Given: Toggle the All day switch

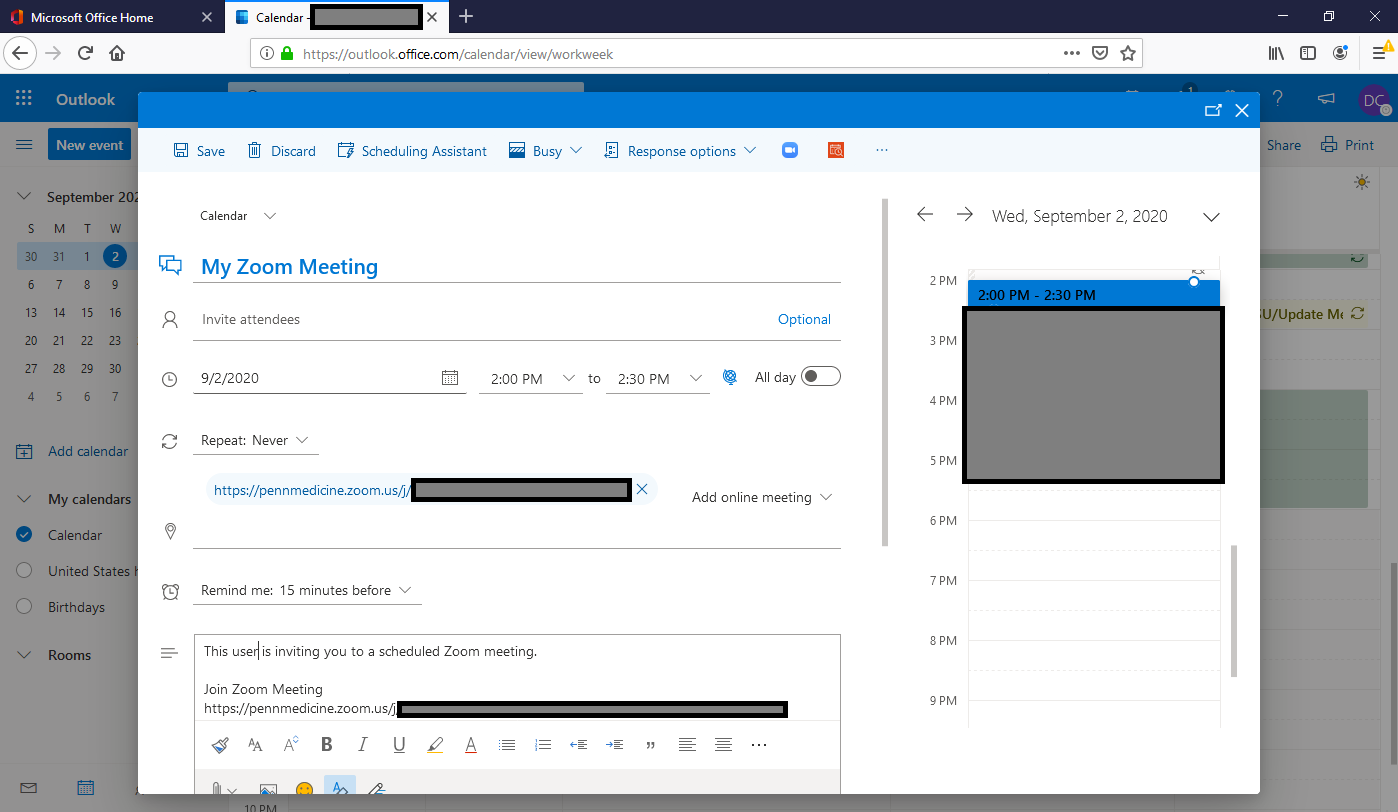Looking at the screenshot, I should [820, 376].
